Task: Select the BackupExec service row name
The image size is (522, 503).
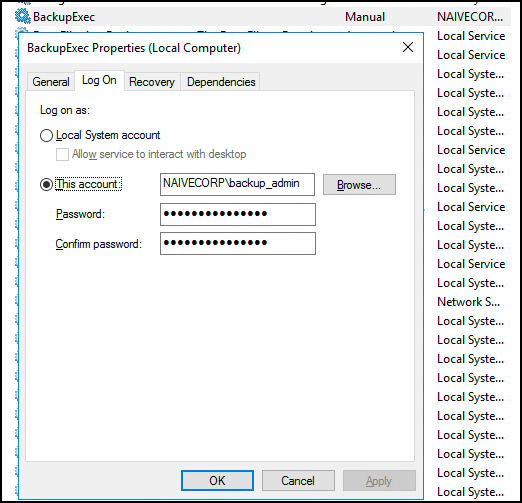Action: click(x=64, y=17)
